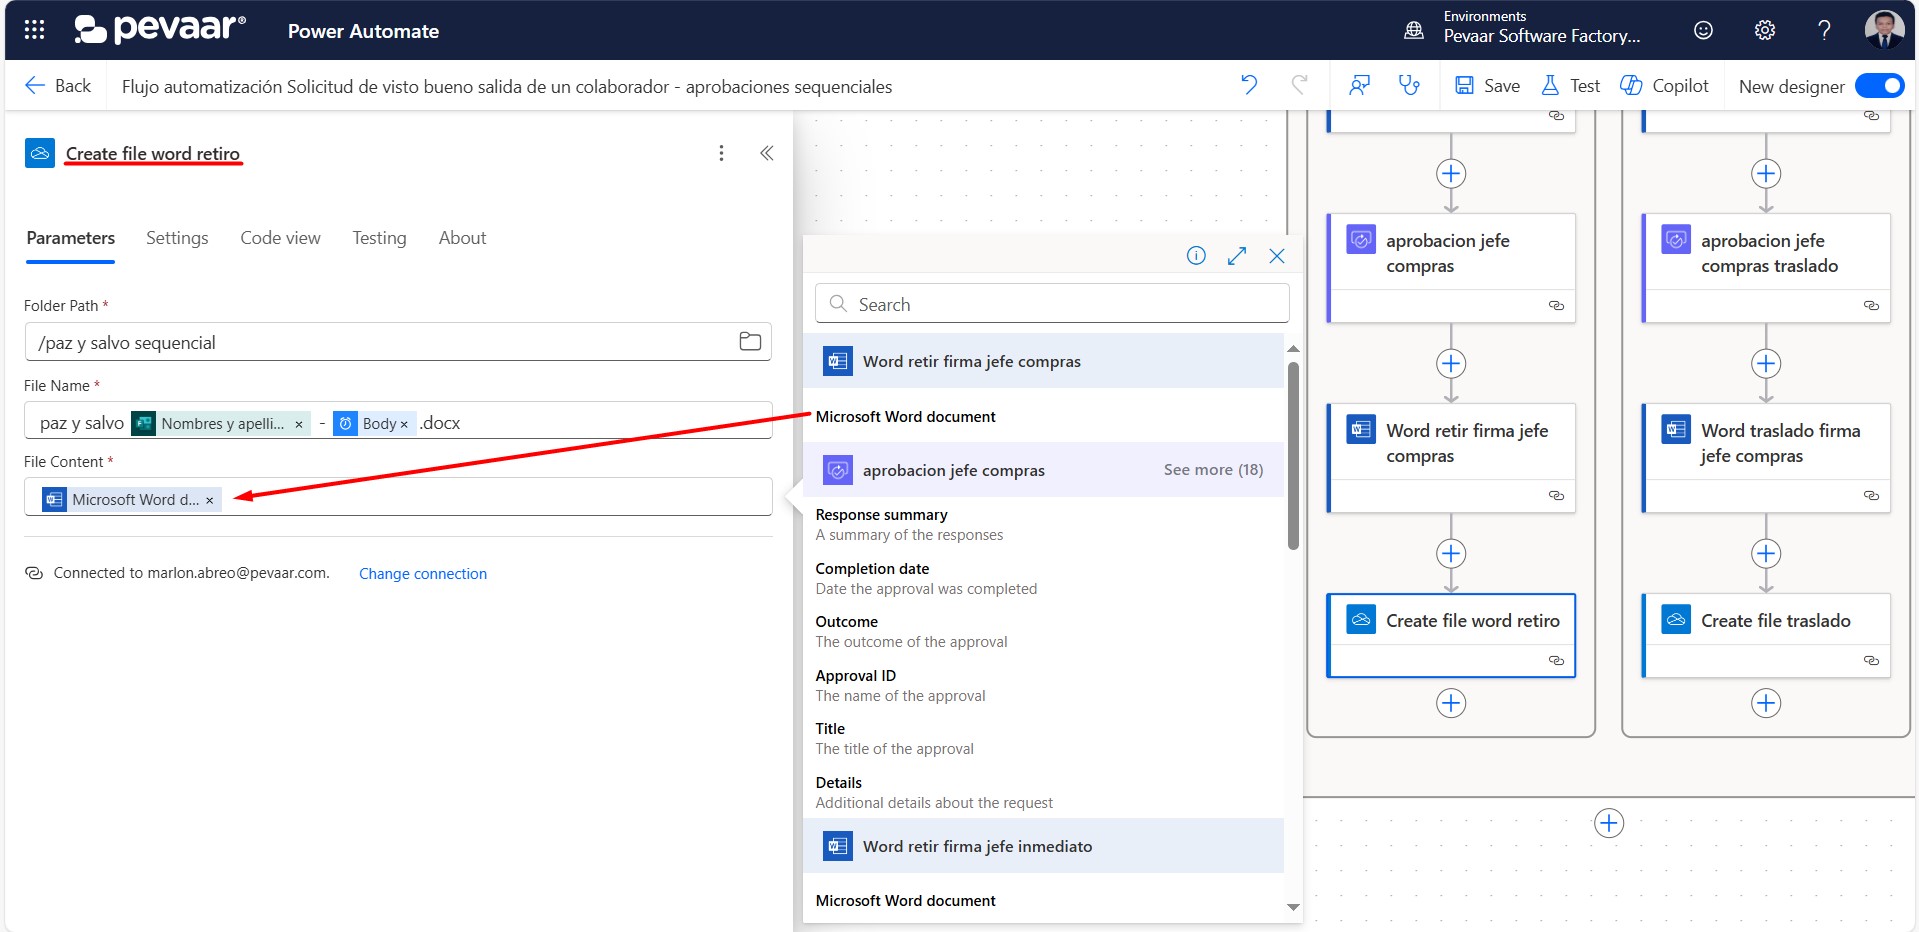Select the Create file traslado card
This screenshot has height=932, width=1919.
point(1766,635)
